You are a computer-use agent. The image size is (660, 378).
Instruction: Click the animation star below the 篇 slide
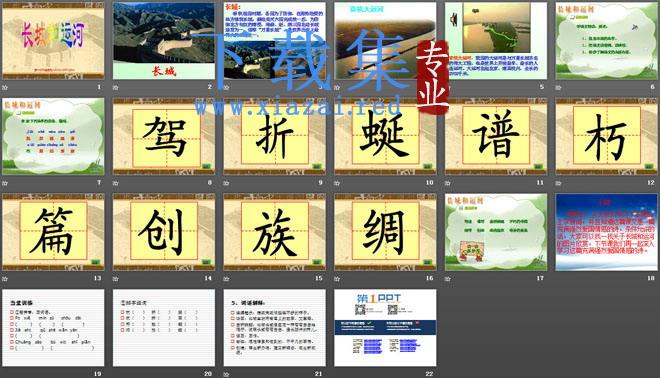click(x=5, y=279)
